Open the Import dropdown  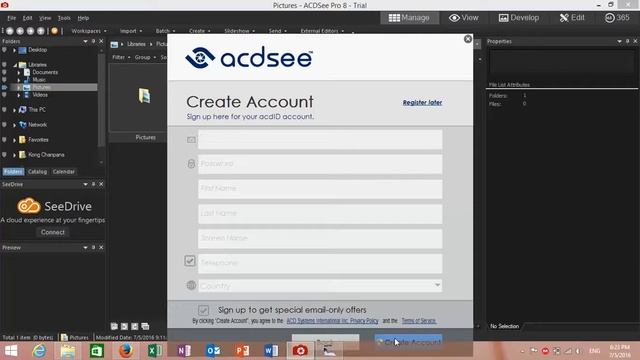tap(131, 31)
